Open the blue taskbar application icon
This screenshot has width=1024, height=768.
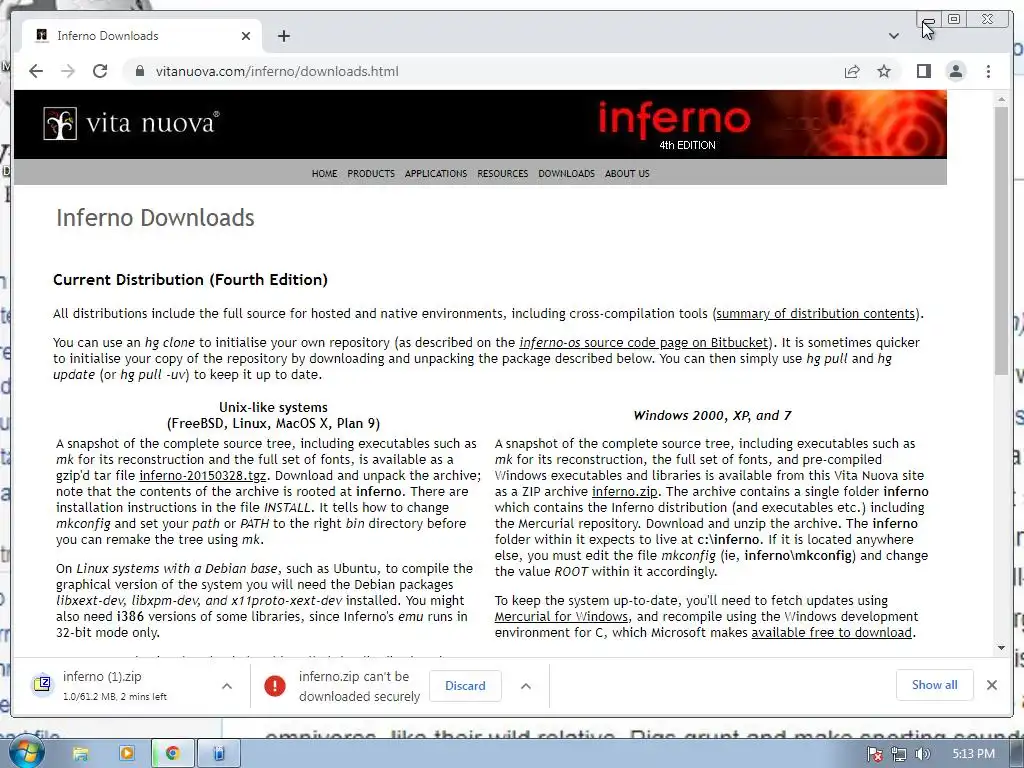pyautogui.click(x=219, y=754)
